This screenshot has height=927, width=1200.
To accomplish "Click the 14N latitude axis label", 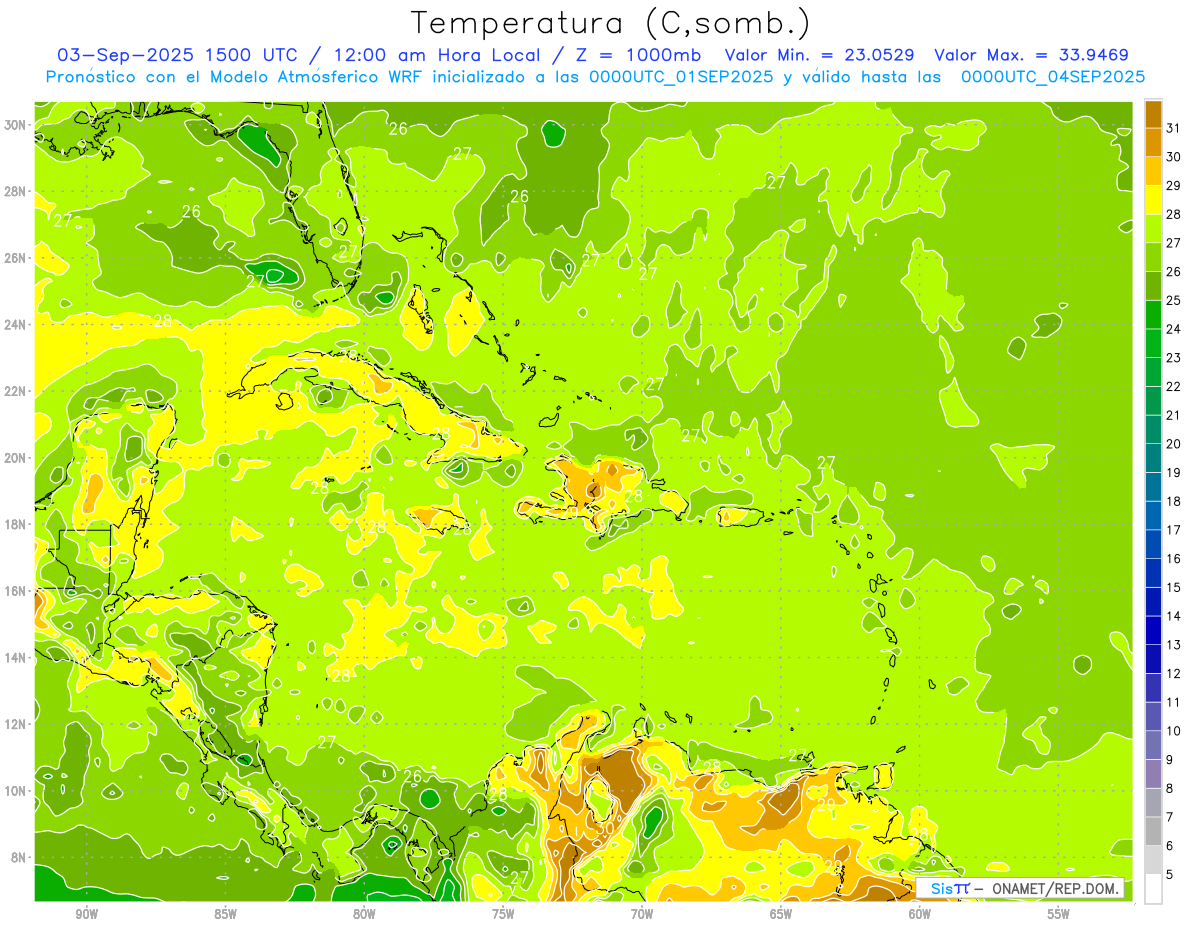I will (17, 657).
